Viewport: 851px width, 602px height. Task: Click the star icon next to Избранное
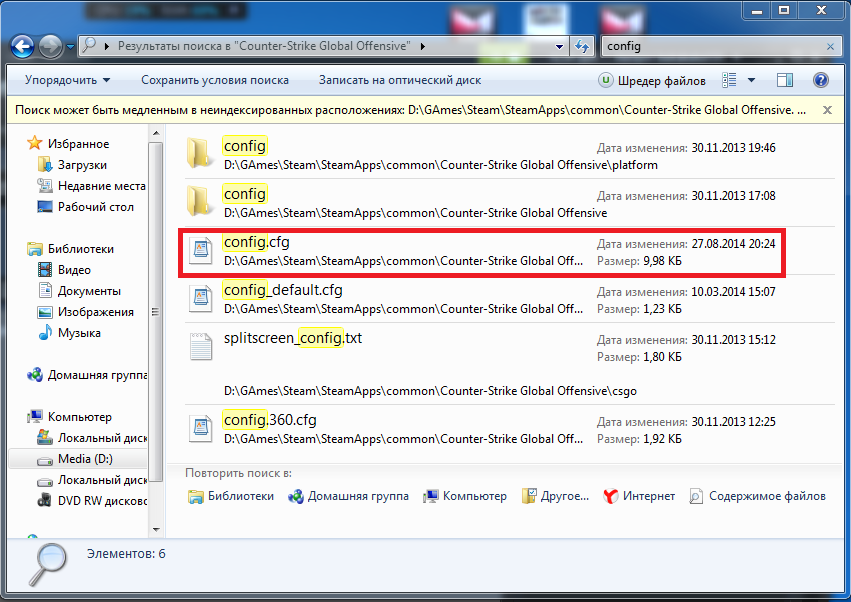click(x=35, y=143)
